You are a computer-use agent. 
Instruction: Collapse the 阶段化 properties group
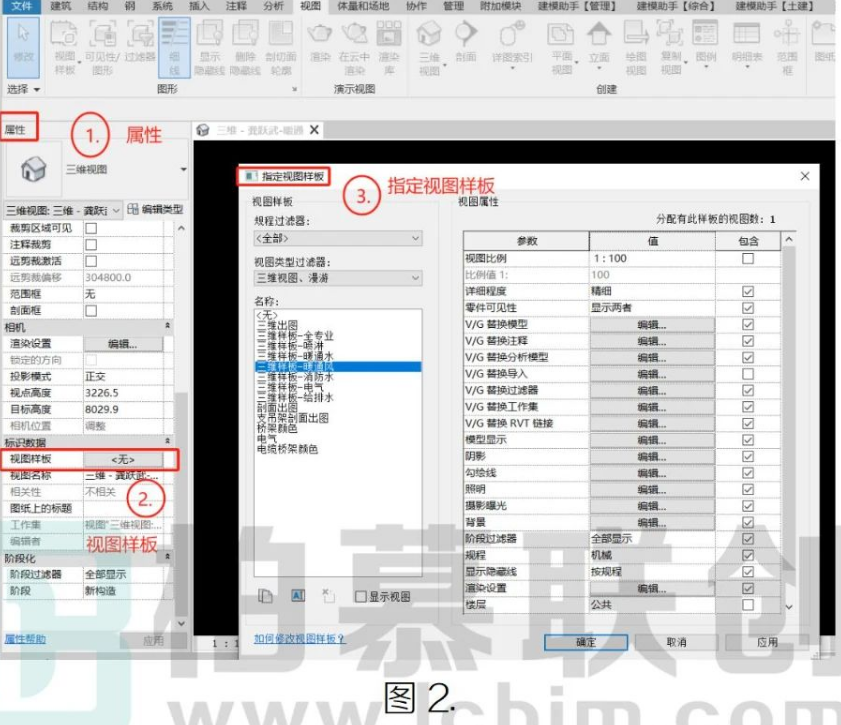pyautogui.click(x=167, y=557)
